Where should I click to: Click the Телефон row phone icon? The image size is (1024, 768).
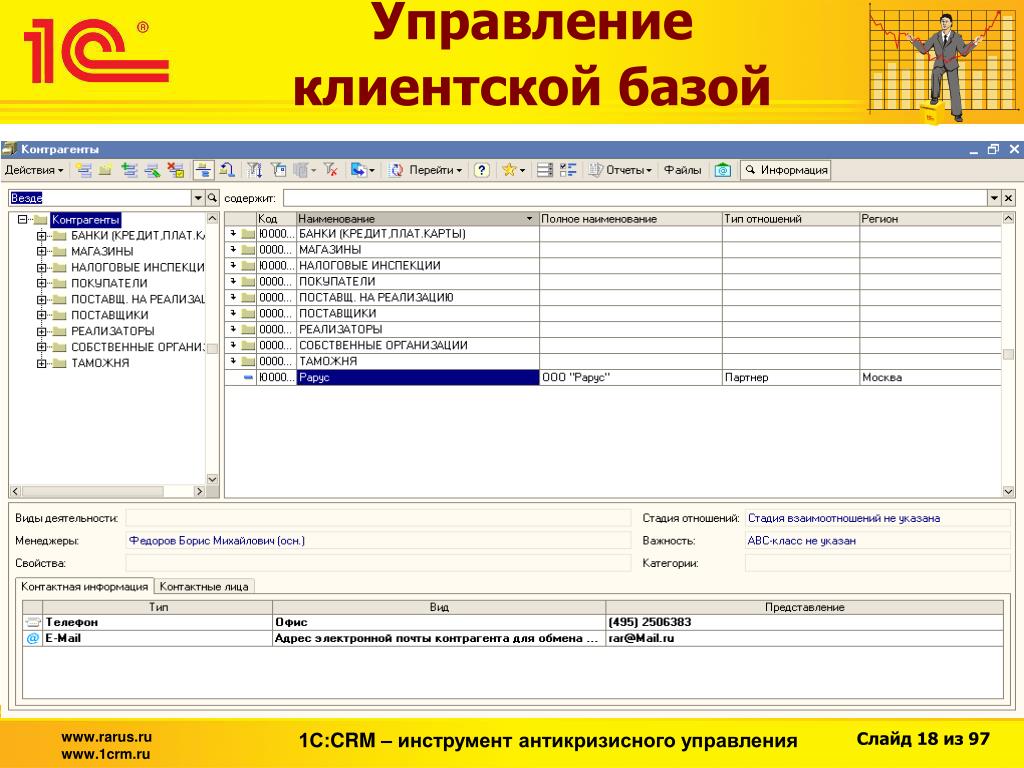(x=33, y=622)
